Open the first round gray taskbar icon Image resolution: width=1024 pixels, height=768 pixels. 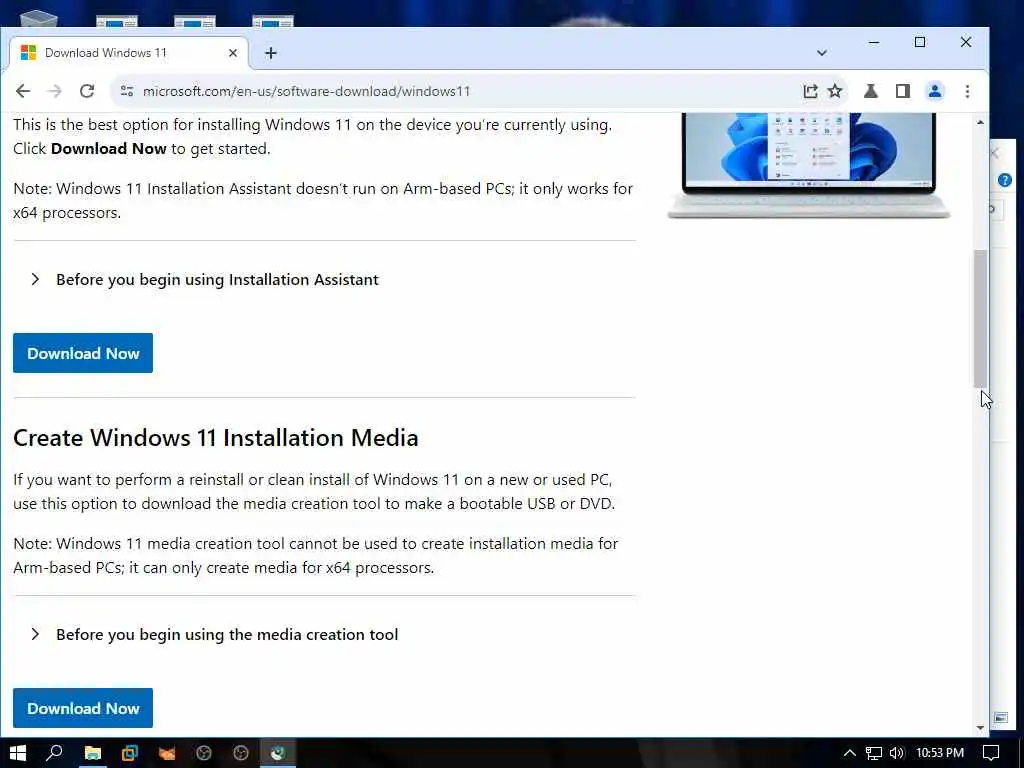pyautogui.click(x=204, y=753)
